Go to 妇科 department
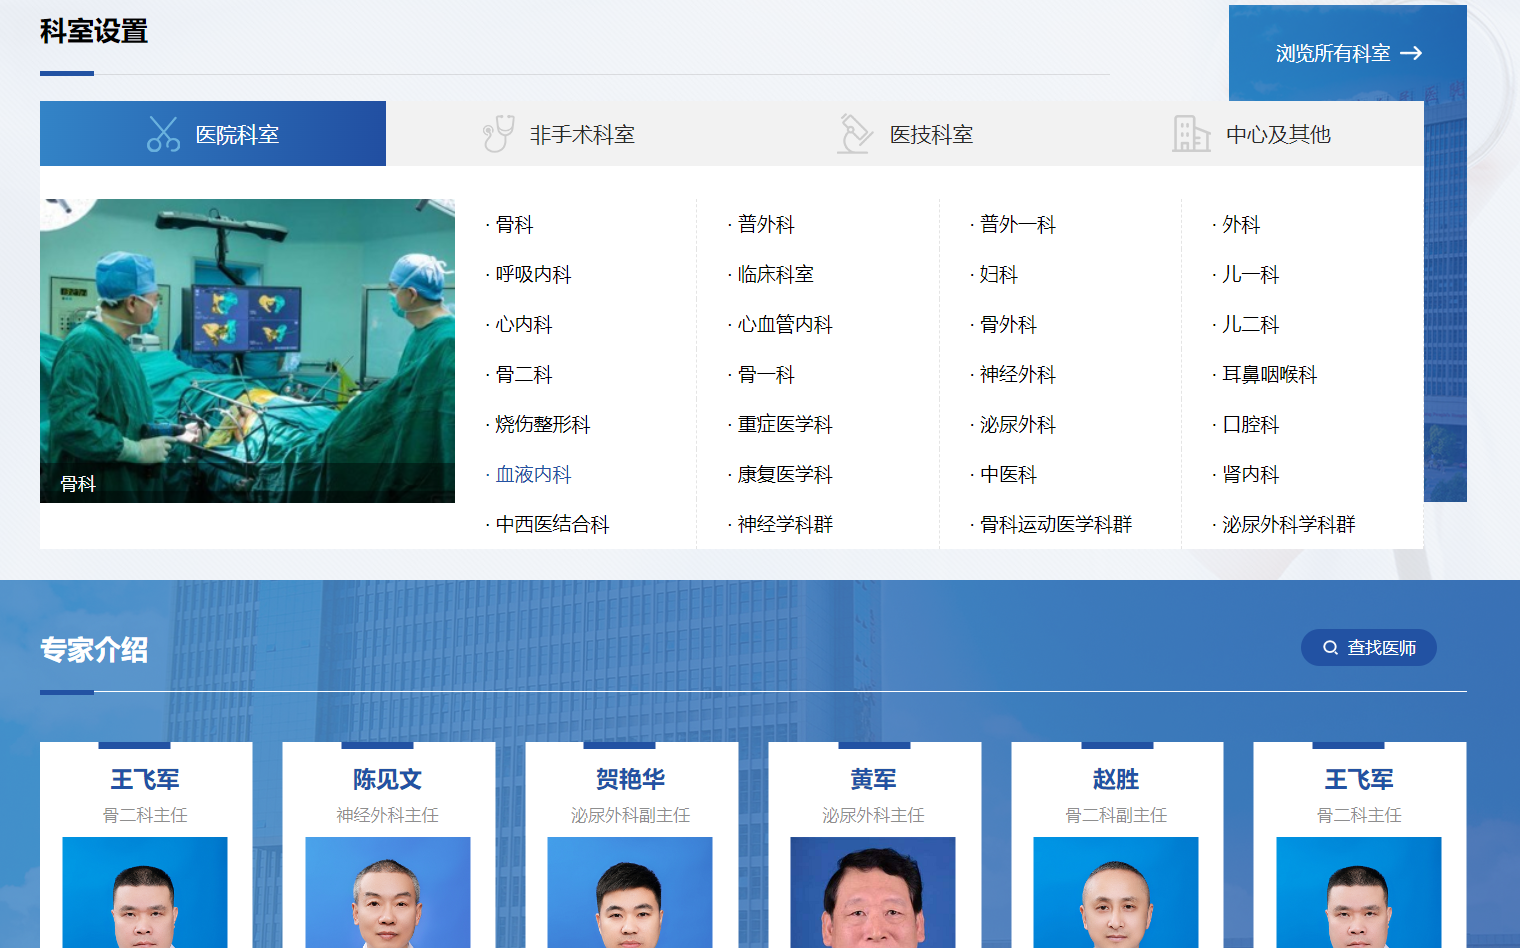This screenshot has width=1520, height=948. 999,275
